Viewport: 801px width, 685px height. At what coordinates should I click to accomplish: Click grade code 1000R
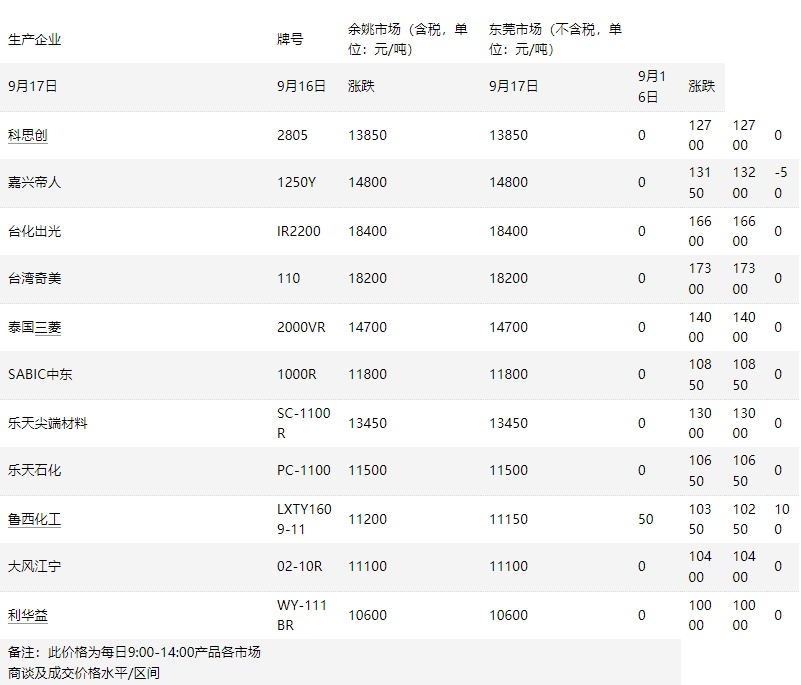coord(296,374)
